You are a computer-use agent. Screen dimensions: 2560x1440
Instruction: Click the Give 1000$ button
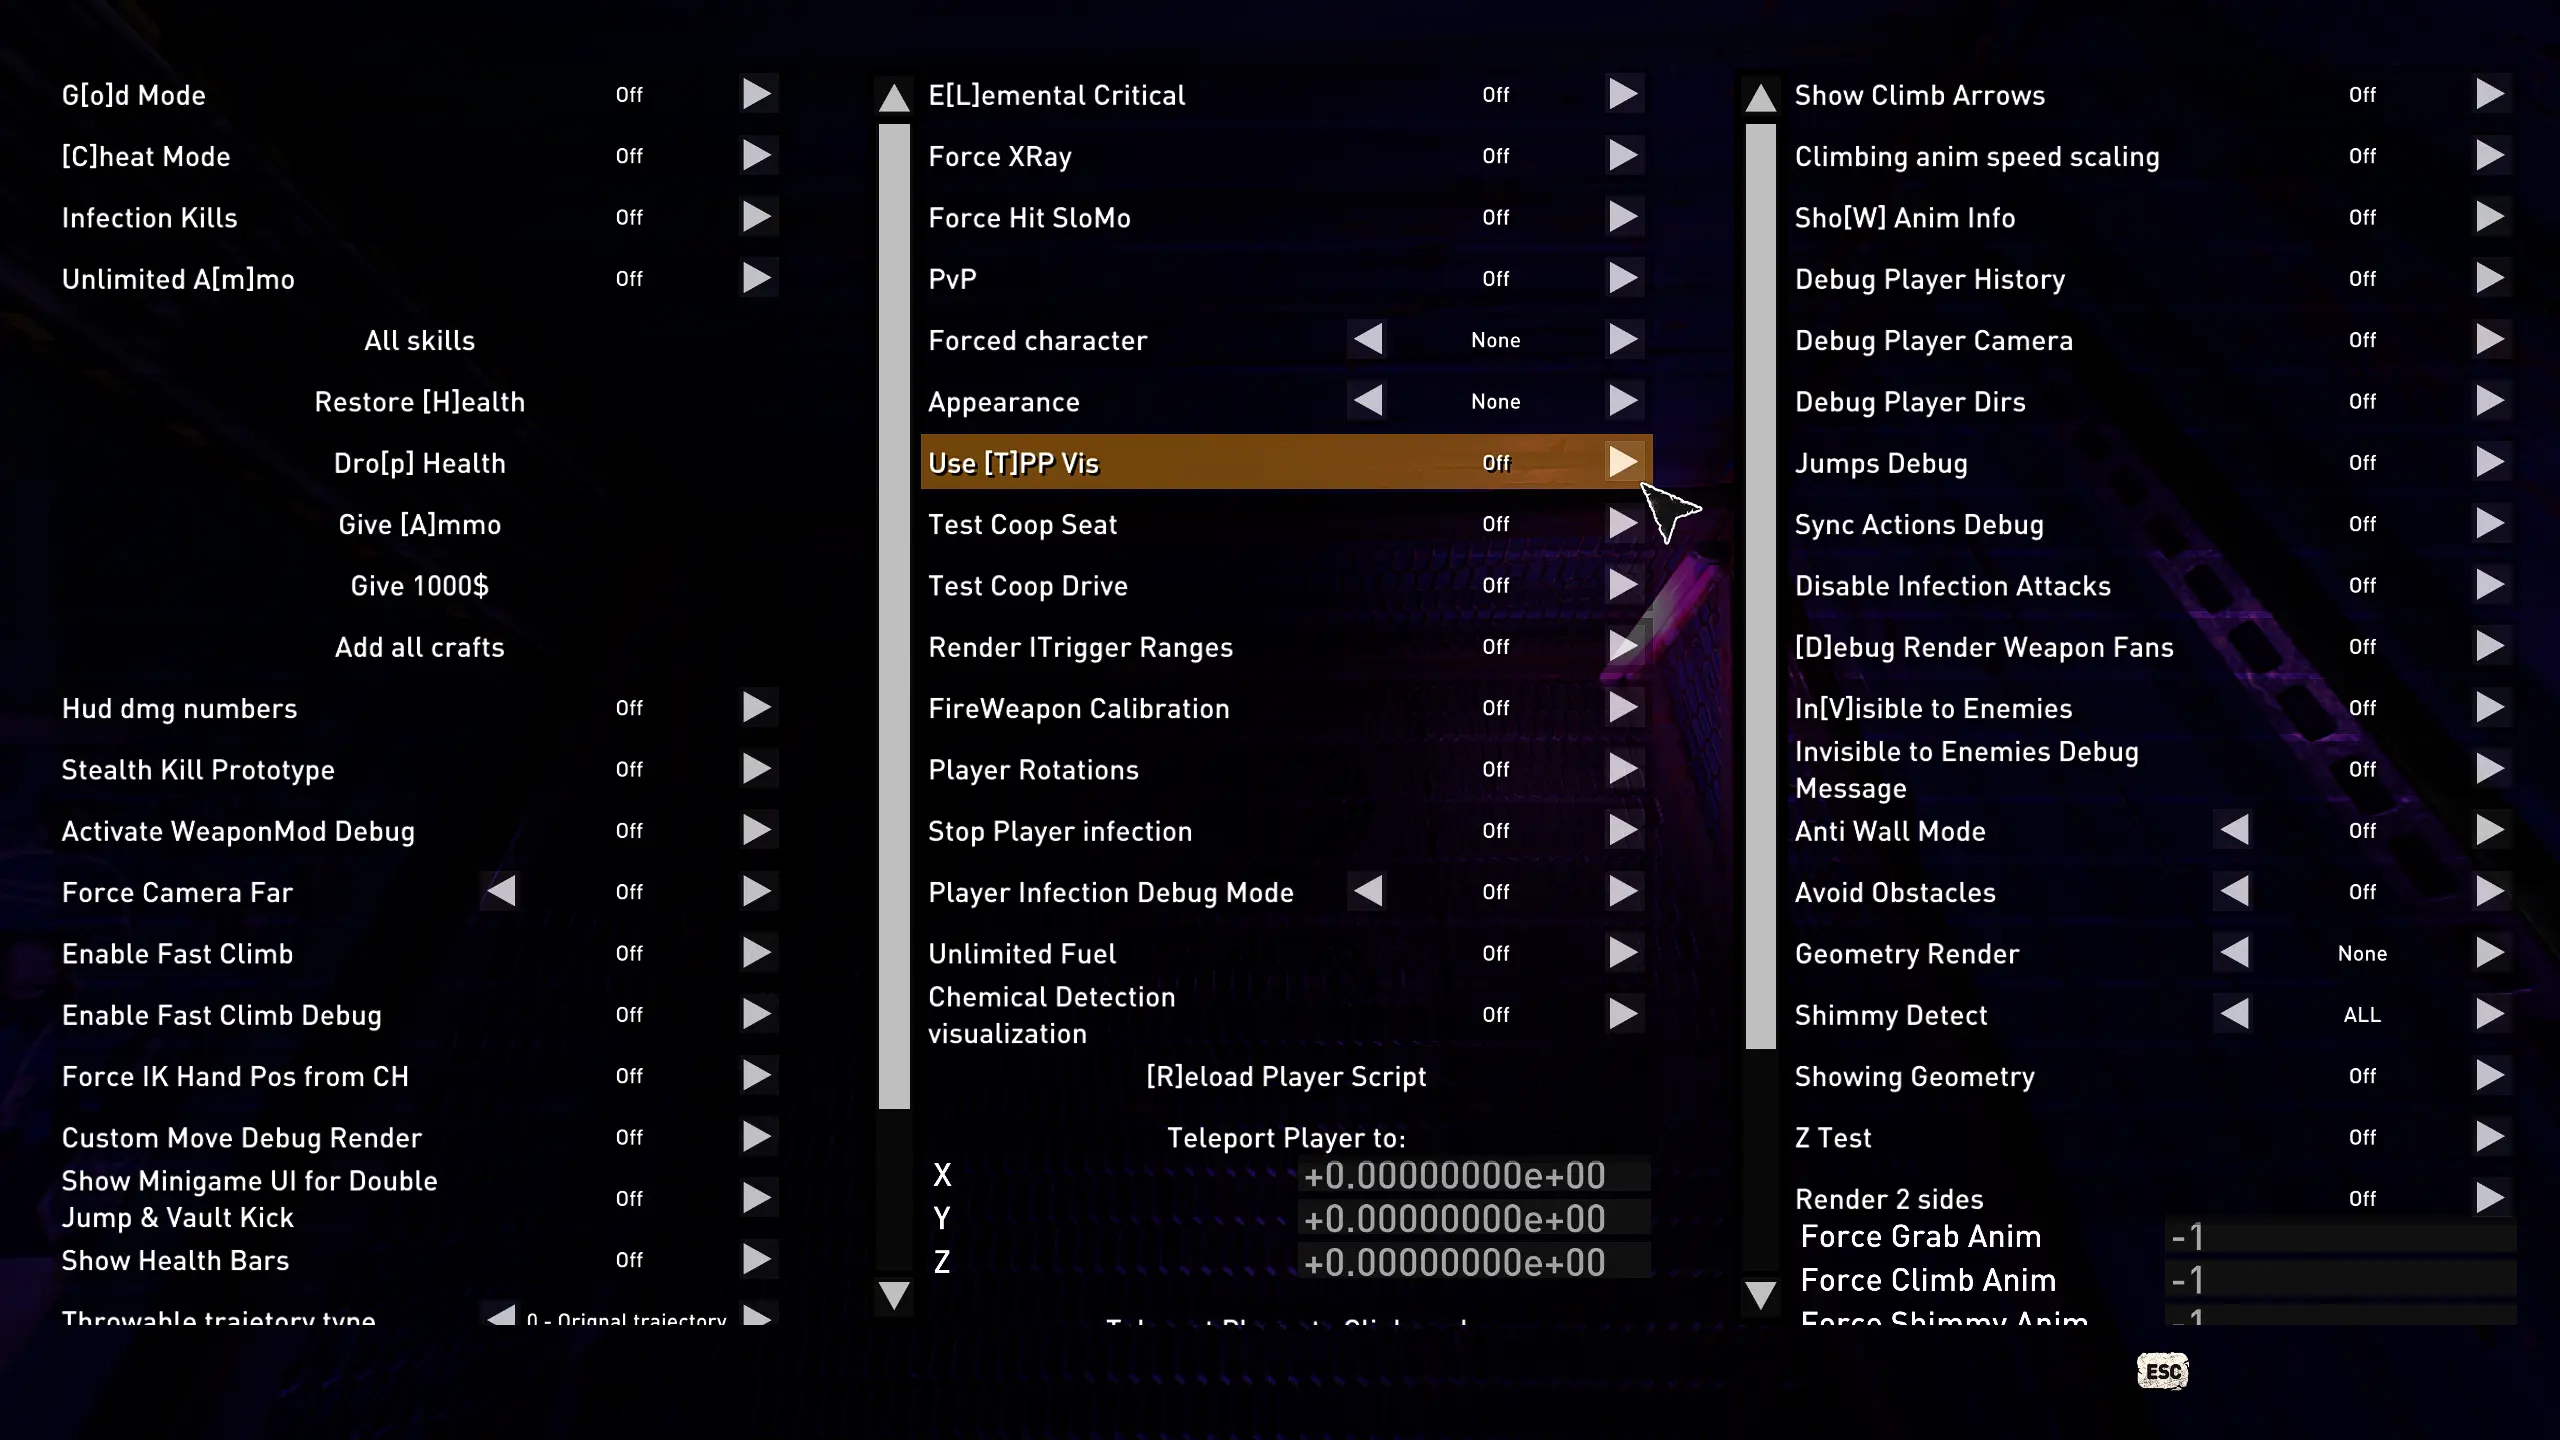click(x=418, y=585)
